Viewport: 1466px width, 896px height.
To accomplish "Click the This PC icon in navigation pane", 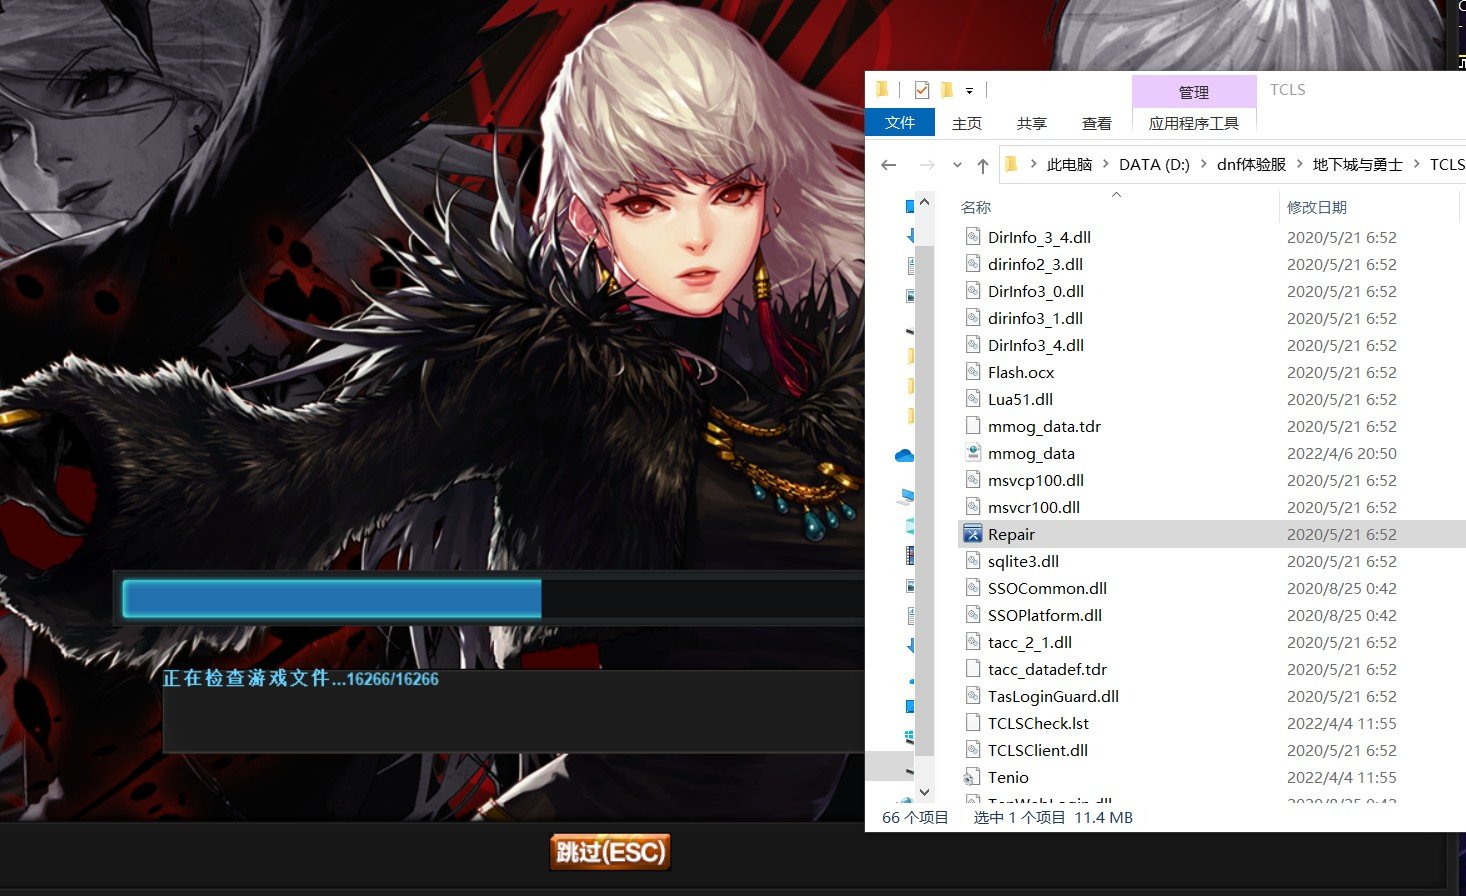I will click(907, 496).
